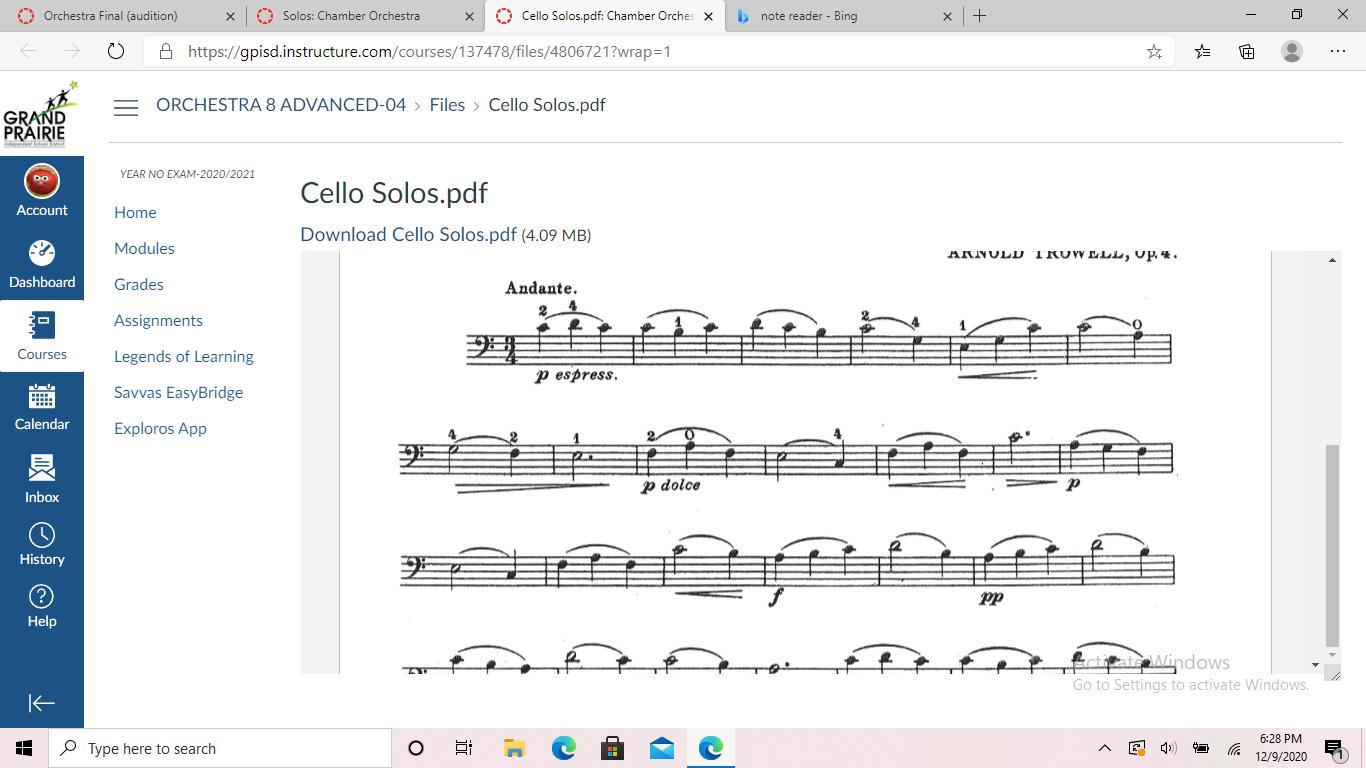1366x768 pixels.
Task: Open the browser profile icon
Action: click(1292, 51)
